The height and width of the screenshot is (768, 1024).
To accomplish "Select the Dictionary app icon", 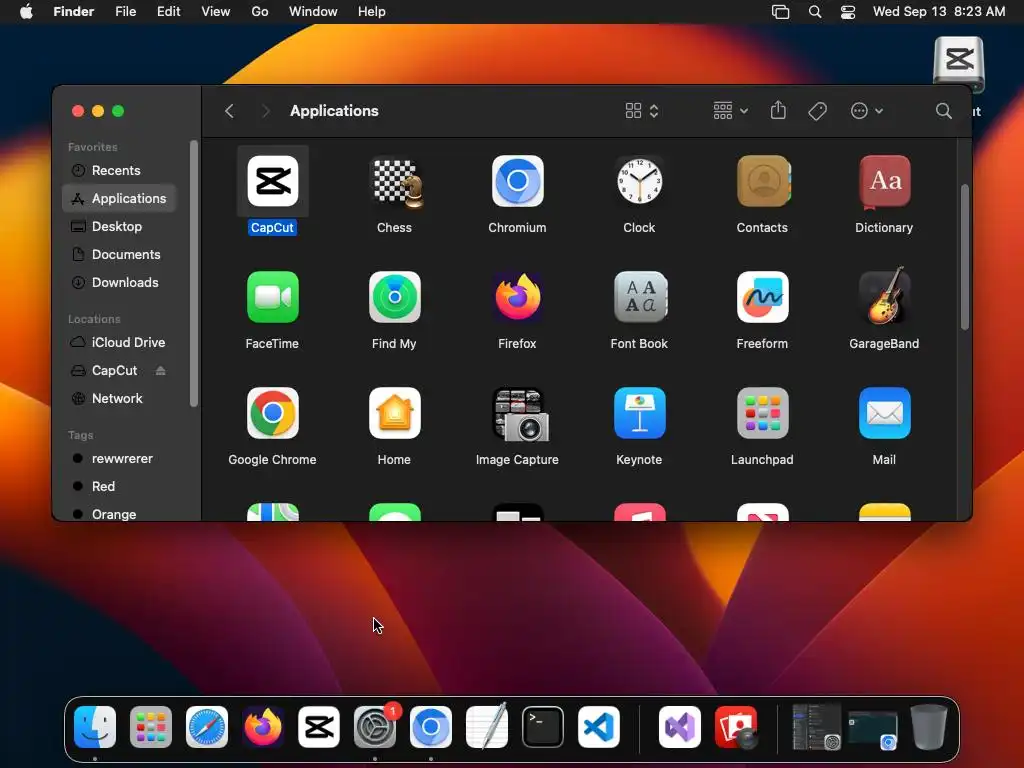I will tap(884, 181).
